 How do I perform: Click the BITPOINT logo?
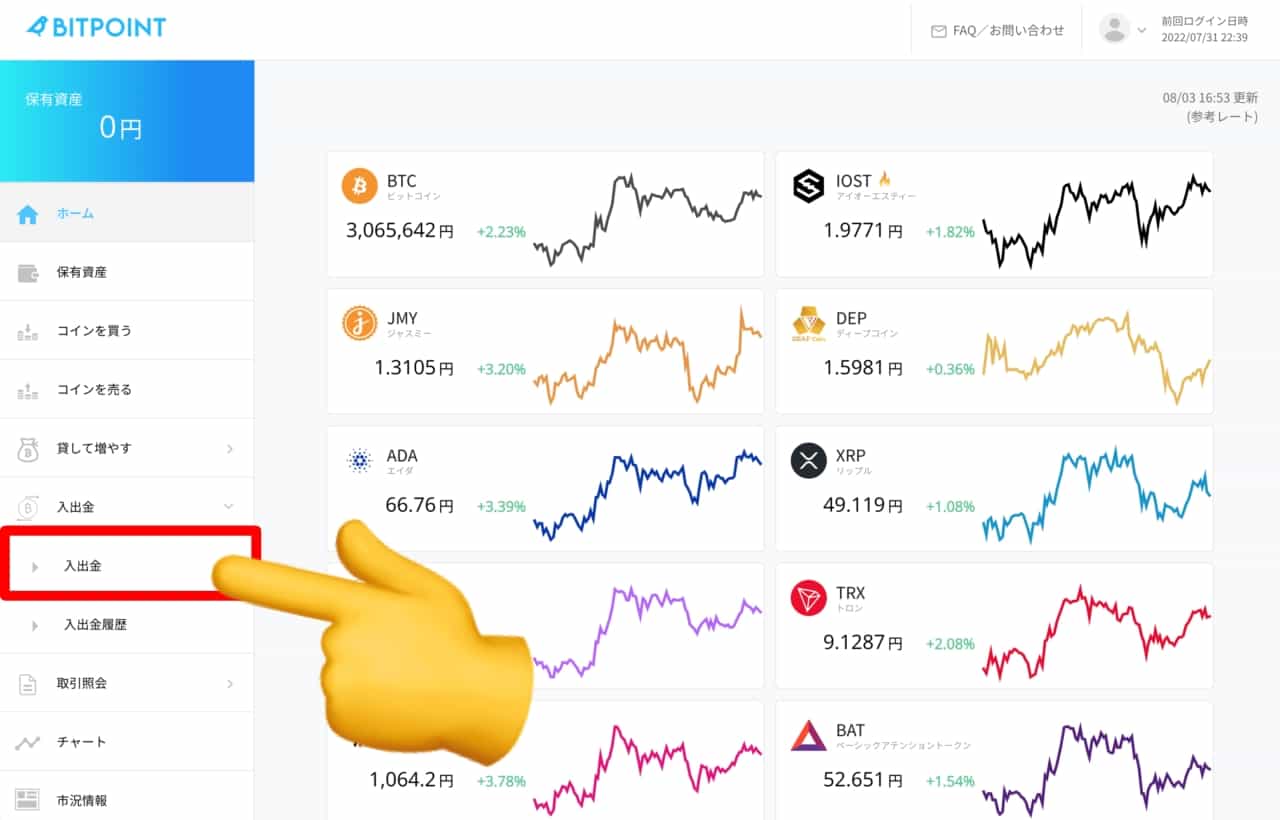coord(96,28)
